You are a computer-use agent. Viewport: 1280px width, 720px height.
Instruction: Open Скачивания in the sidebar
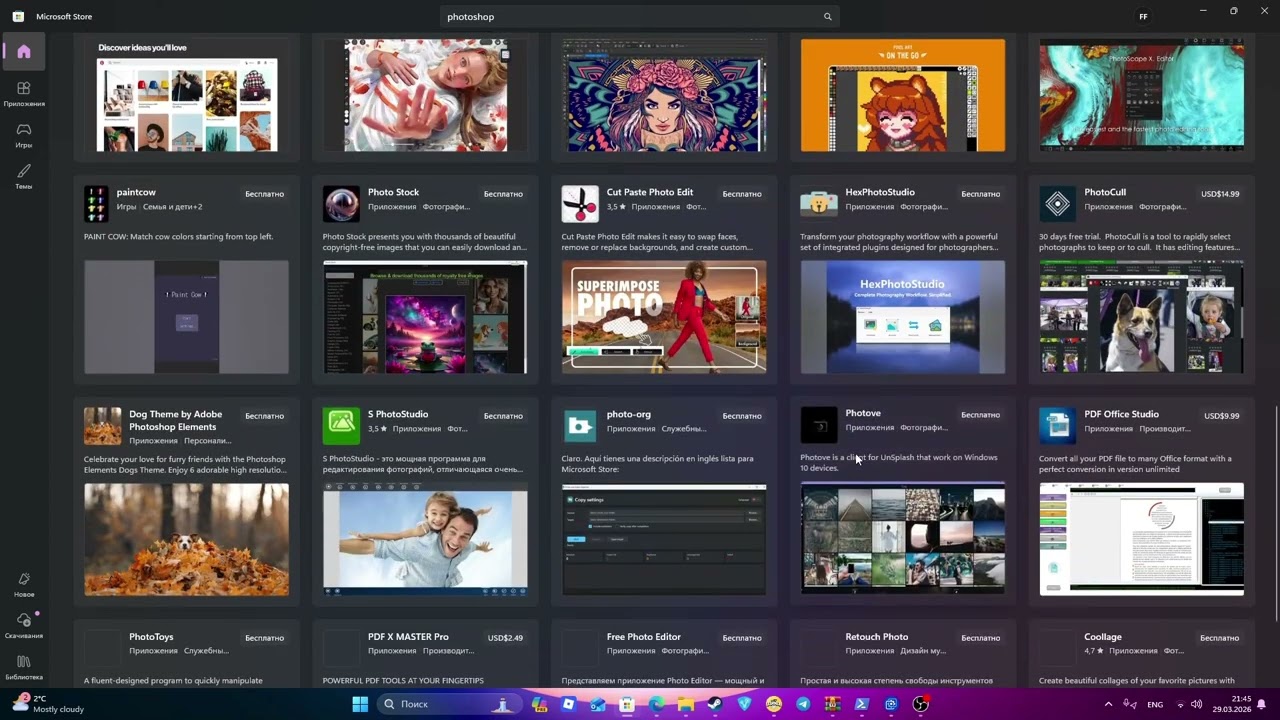click(x=24, y=625)
